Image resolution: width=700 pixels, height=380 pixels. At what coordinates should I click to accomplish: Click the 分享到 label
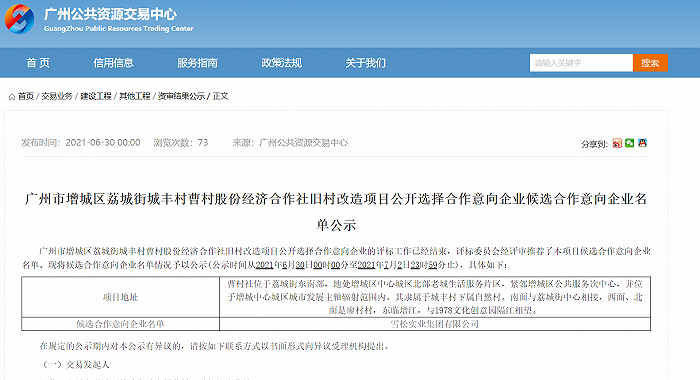(594, 144)
